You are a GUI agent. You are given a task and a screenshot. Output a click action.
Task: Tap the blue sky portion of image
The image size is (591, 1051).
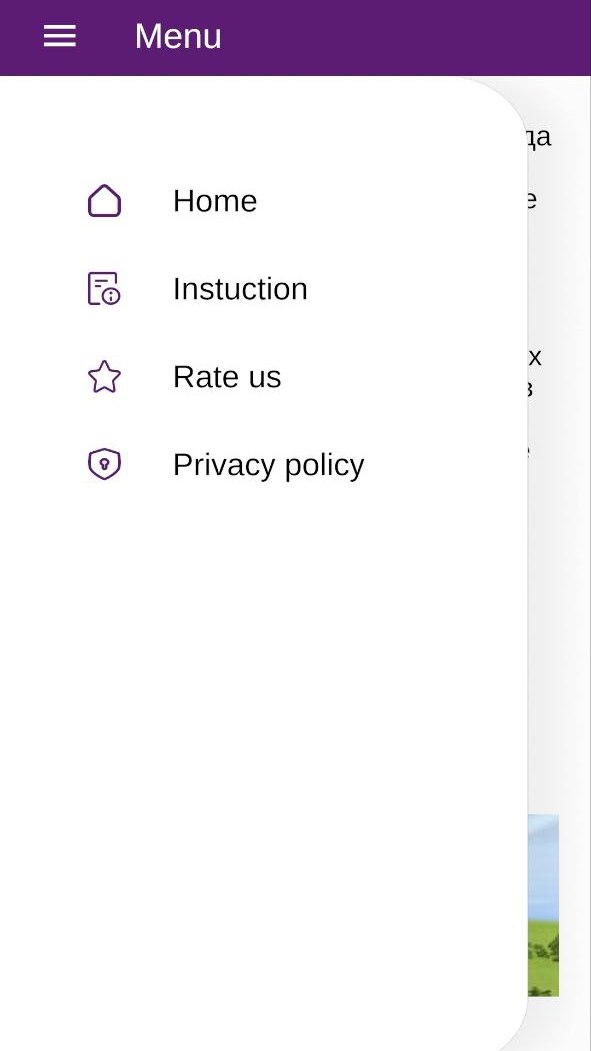(543, 865)
